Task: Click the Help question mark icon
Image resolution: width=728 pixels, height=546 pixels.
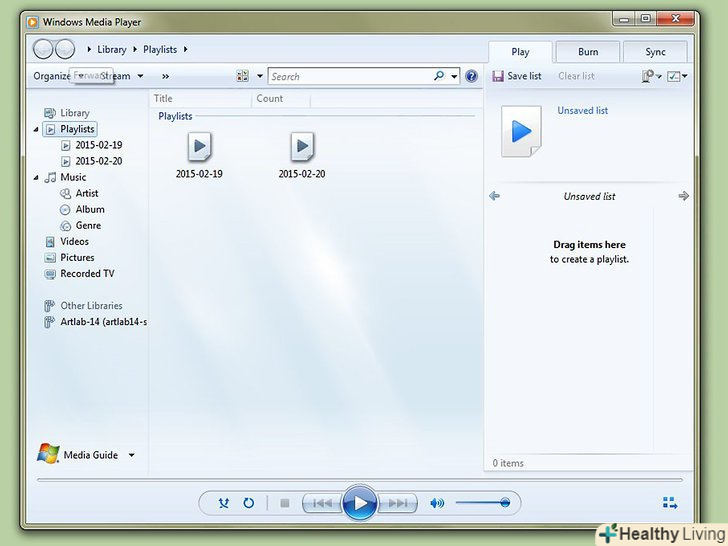Action: (x=471, y=76)
